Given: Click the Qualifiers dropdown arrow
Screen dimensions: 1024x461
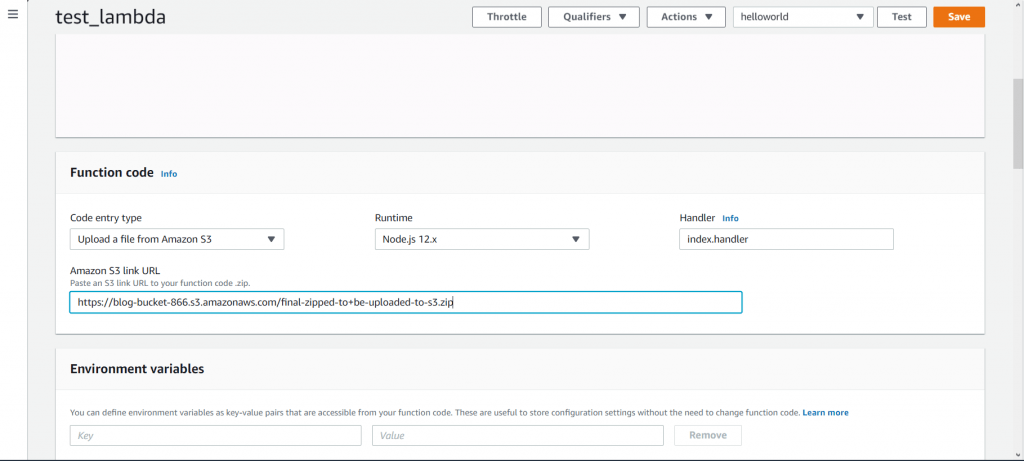Looking at the screenshot, I should (622, 17).
